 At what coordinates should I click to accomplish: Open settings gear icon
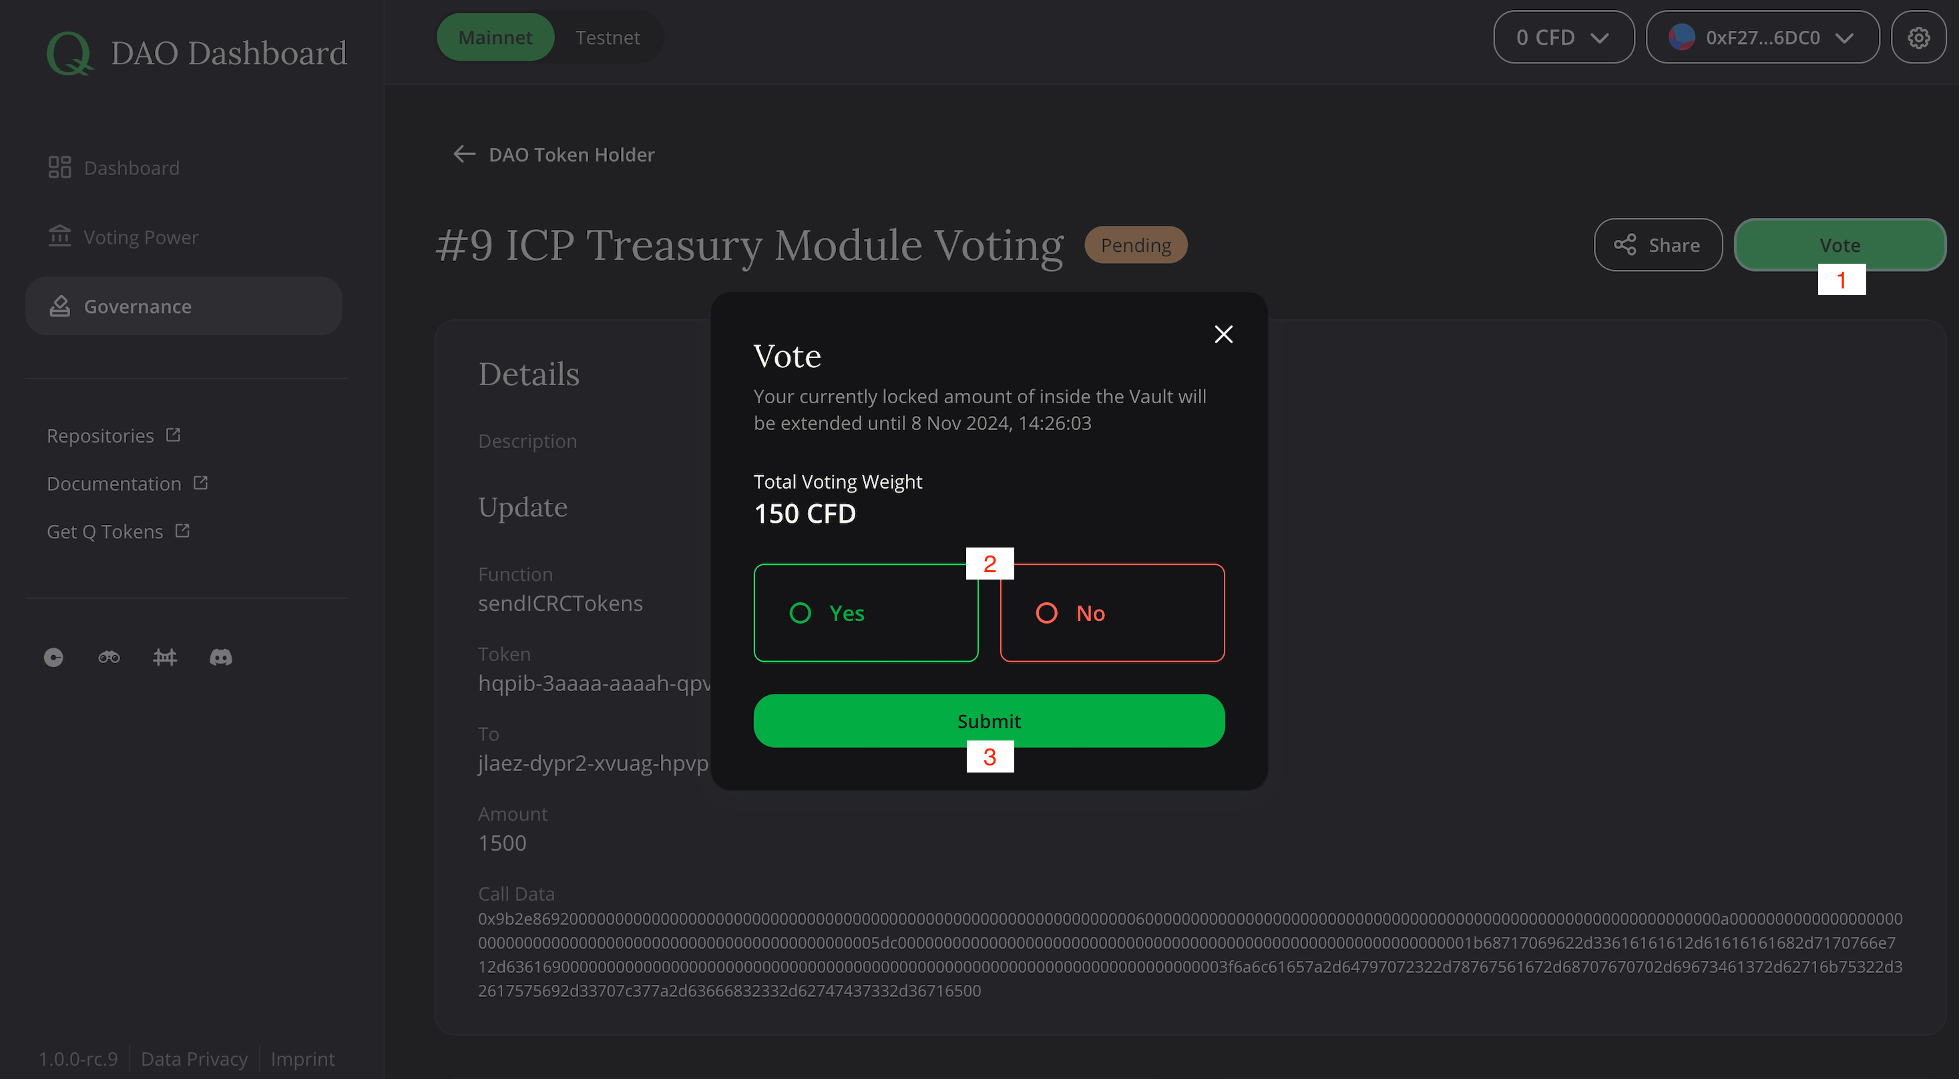[x=1919, y=36]
